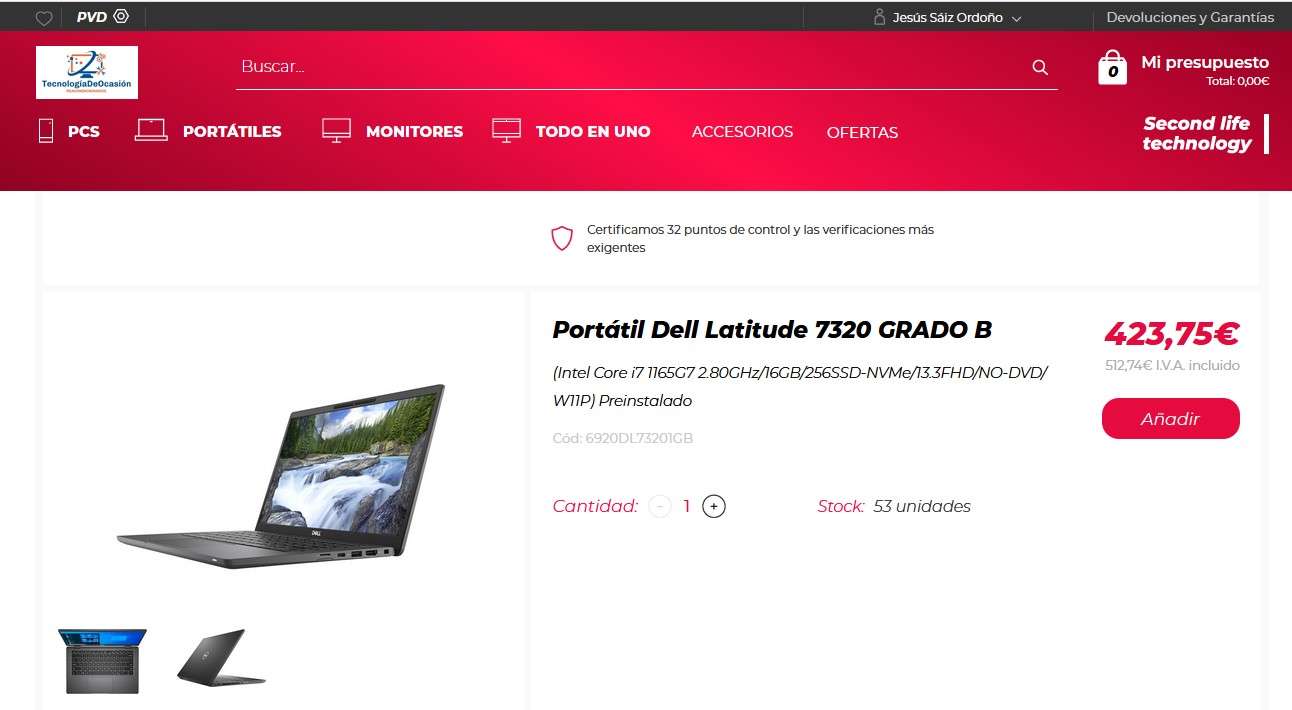Viewport: 1292px width, 710px height.
Task: Click the user profile icon
Action: pos(880,17)
